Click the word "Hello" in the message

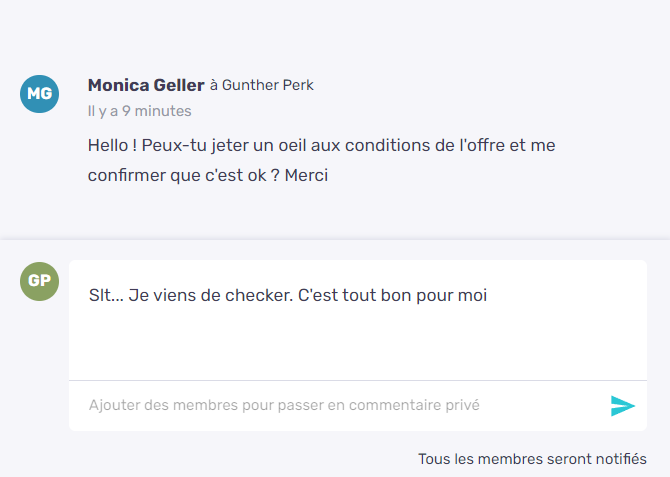tap(108, 145)
